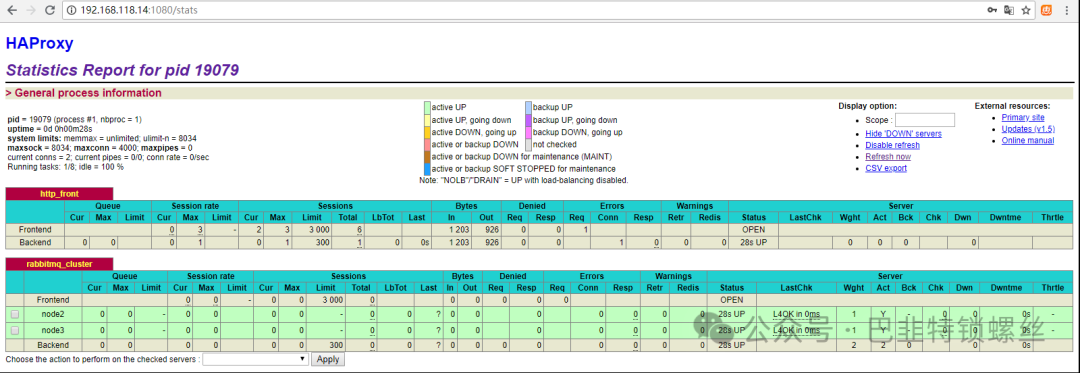Click the 'Choose the action to perform' label
Image resolution: width=1080 pixels, height=373 pixels.
pyautogui.click(x=103, y=359)
